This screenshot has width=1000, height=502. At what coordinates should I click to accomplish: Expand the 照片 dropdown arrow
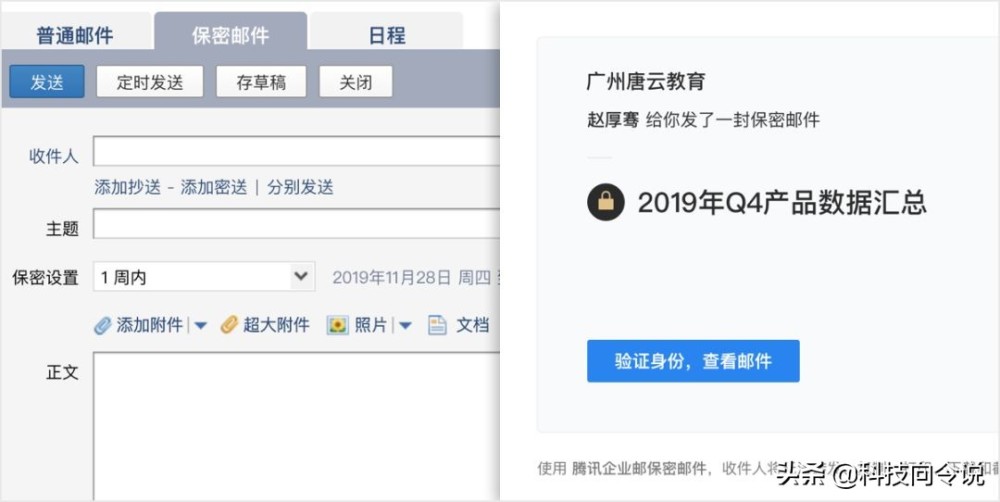[x=405, y=326]
